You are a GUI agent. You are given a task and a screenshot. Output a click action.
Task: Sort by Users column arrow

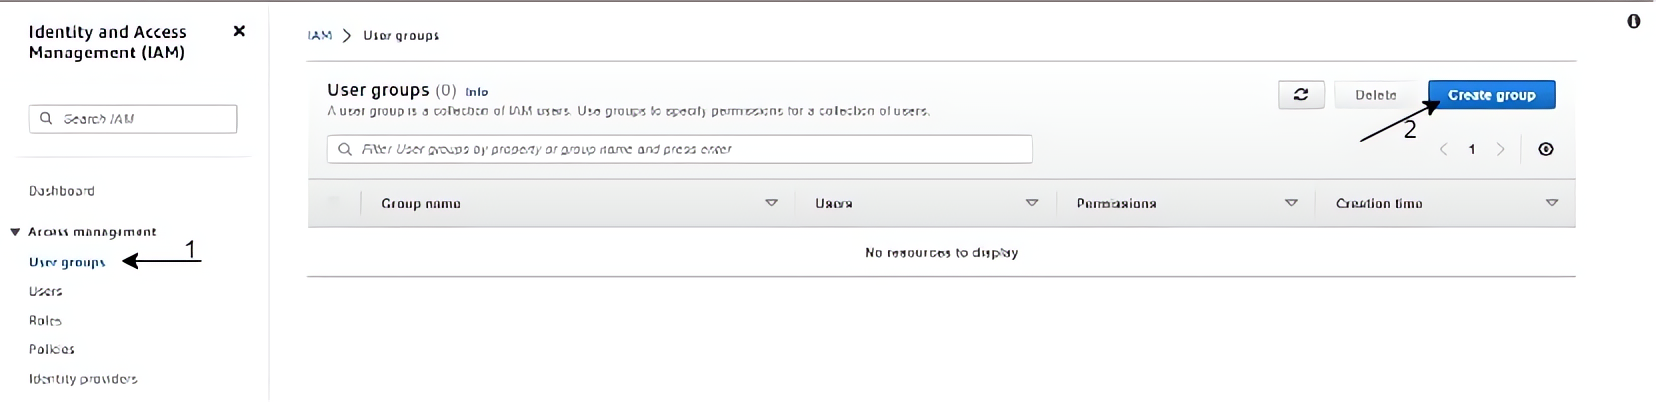[x=1032, y=203]
